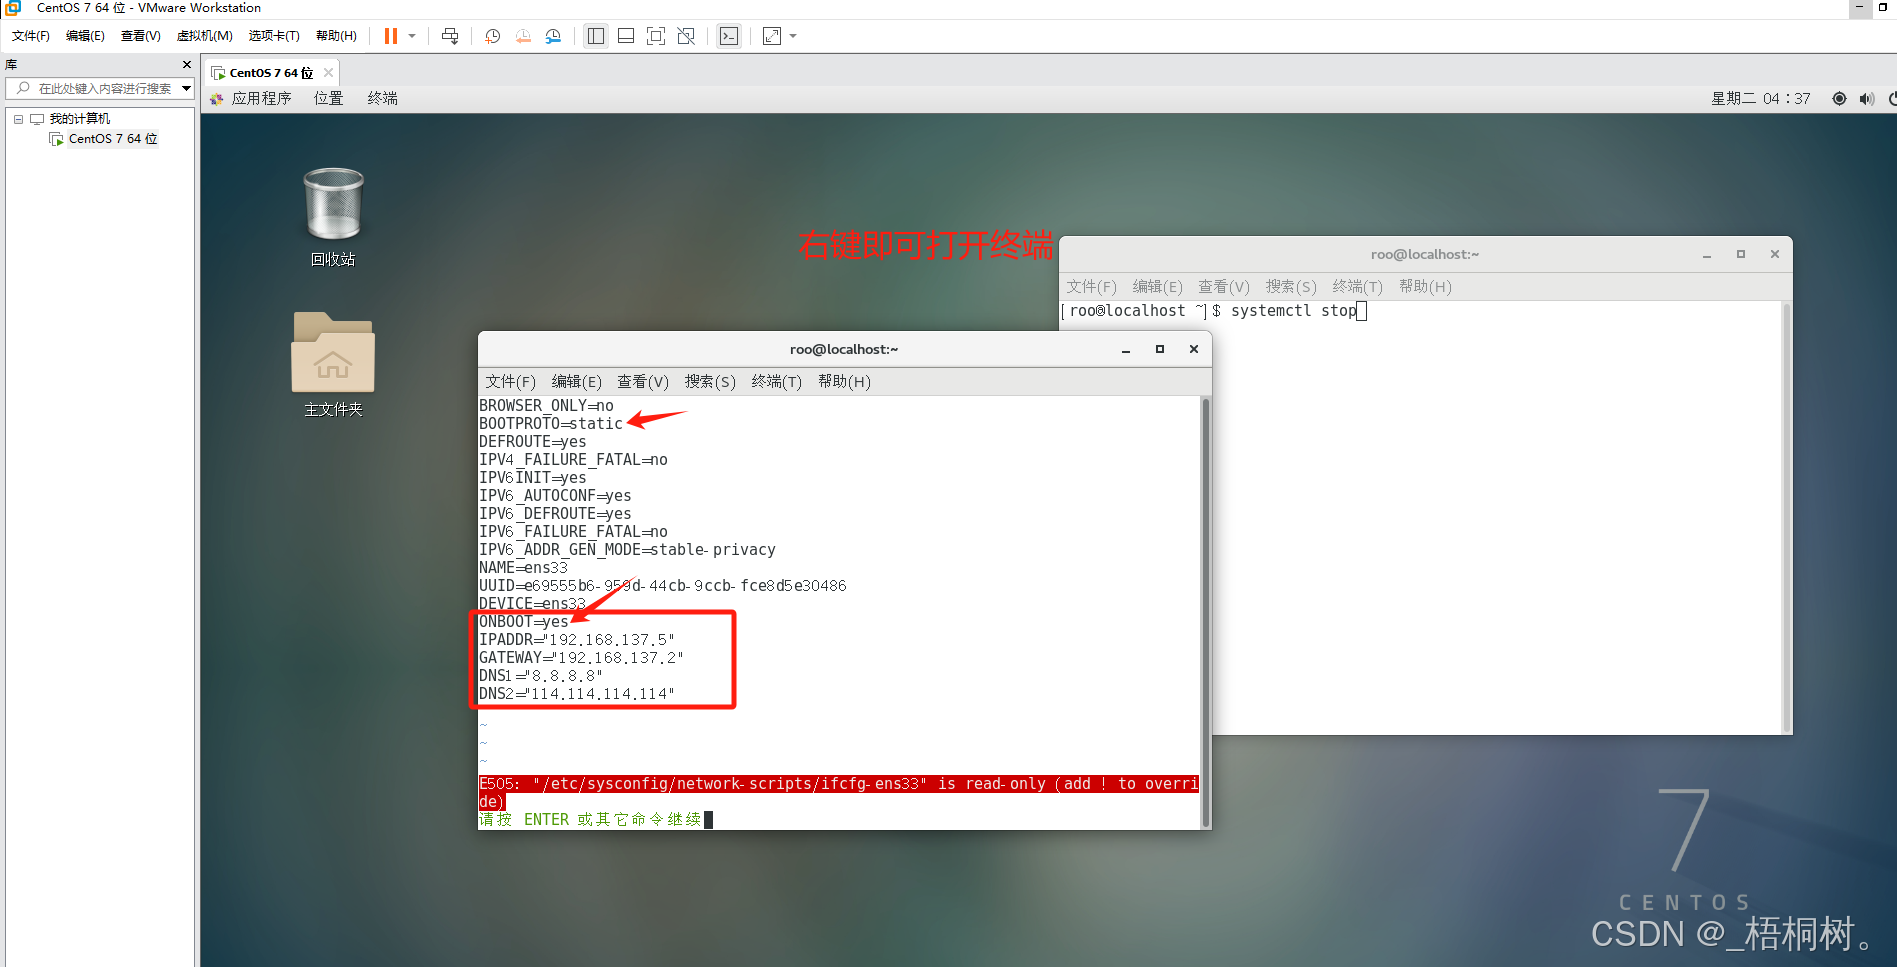Open the 终端(T) menu in the vi terminal window

(776, 381)
